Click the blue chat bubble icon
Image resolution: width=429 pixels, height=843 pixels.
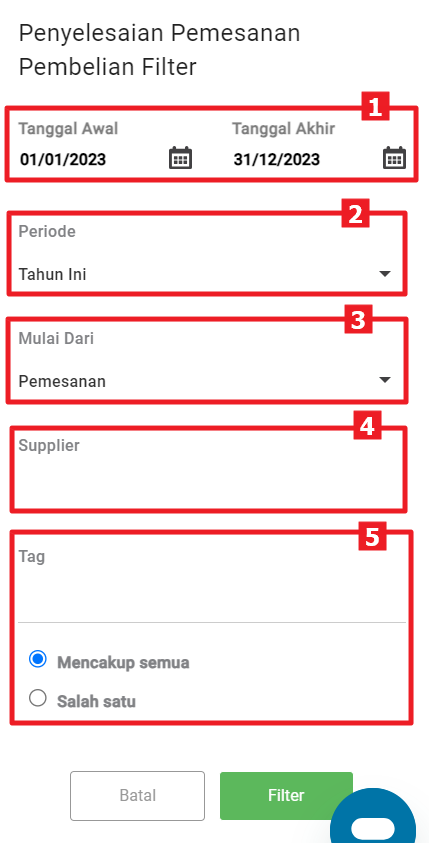(373, 817)
